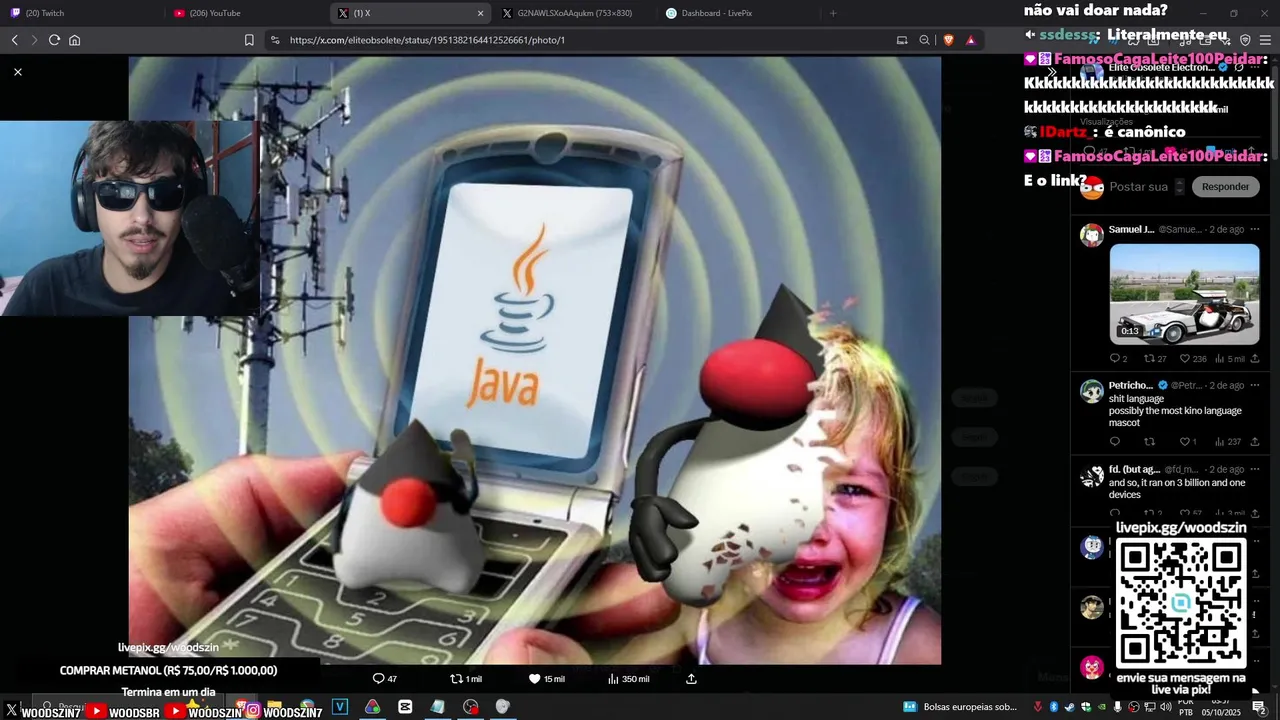Screen dimensions: 1280x720
Task: Open the 'Bolsas europeias' news widget
Action: point(960,707)
